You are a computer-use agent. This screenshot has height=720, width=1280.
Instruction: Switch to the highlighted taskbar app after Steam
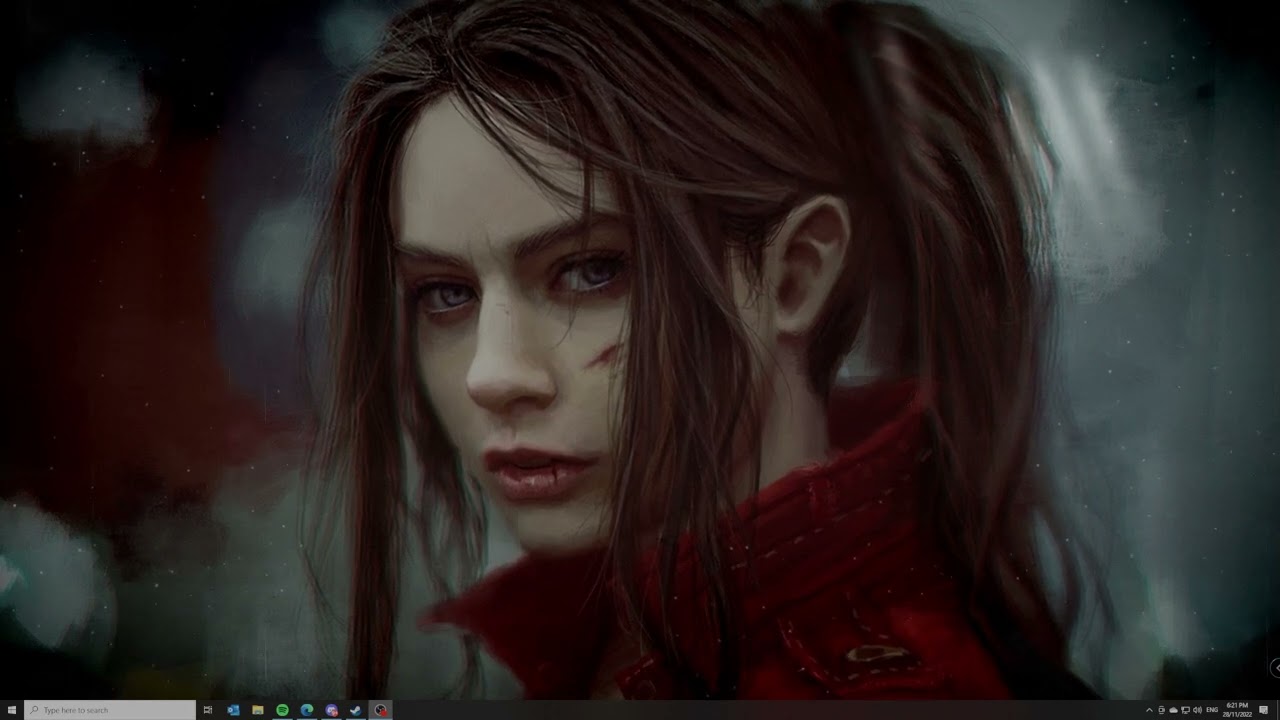381,710
